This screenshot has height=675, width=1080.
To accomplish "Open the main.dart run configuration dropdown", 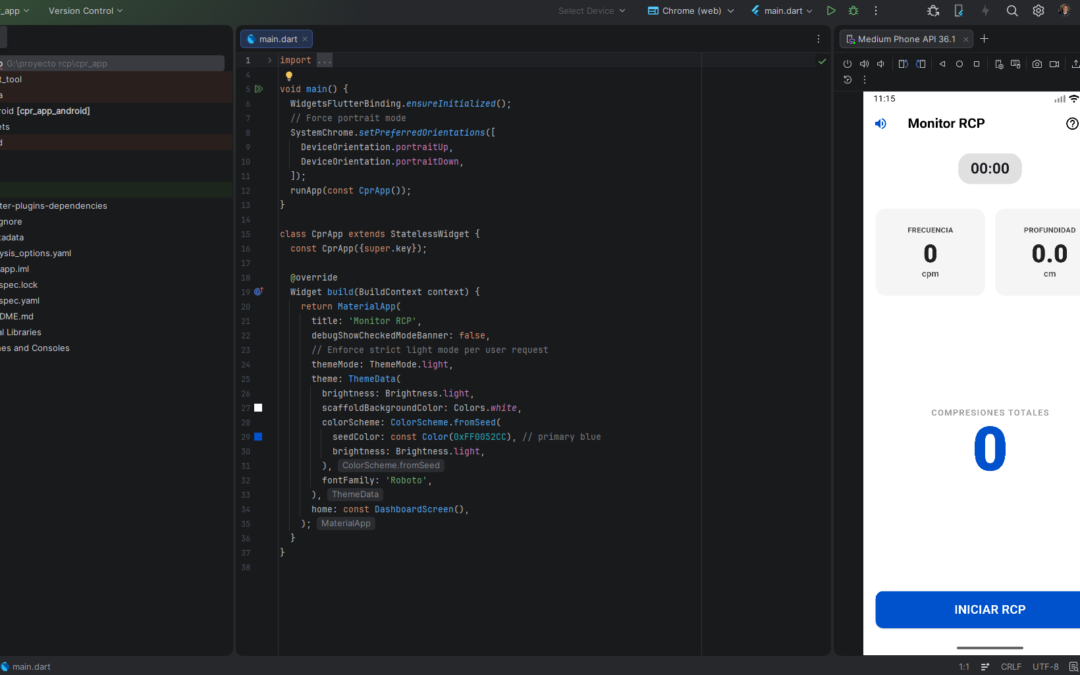I will tap(782, 11).
